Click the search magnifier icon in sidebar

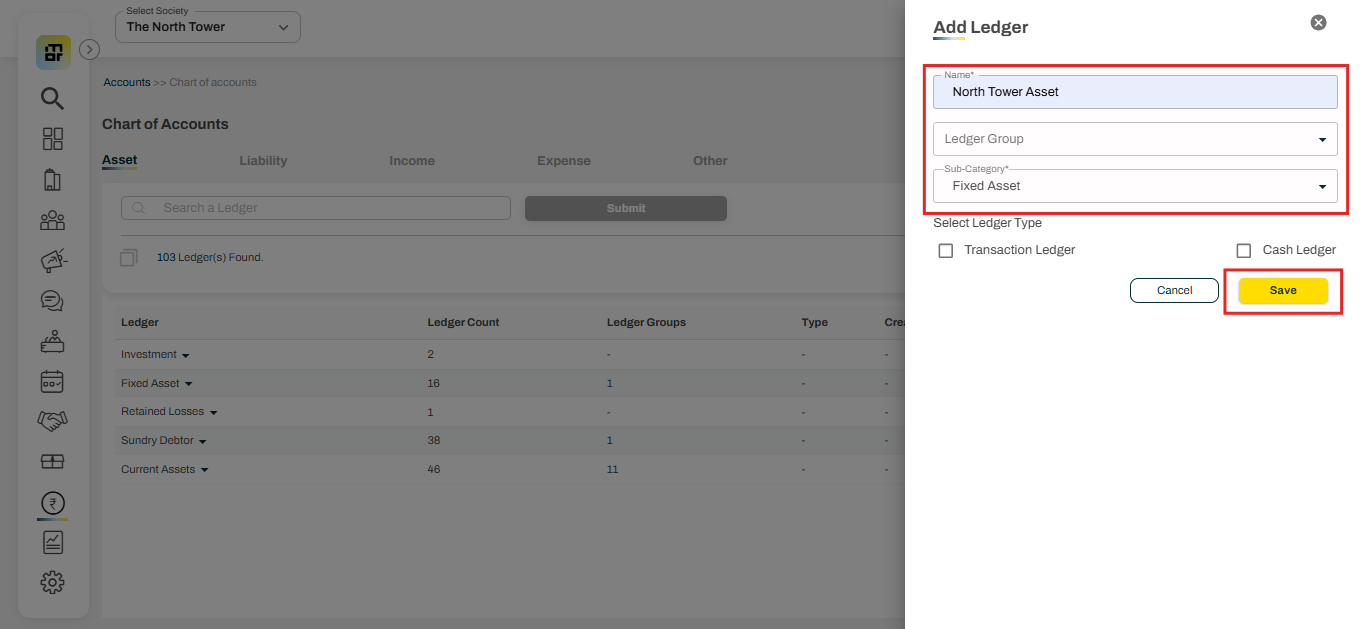(52, 98)
